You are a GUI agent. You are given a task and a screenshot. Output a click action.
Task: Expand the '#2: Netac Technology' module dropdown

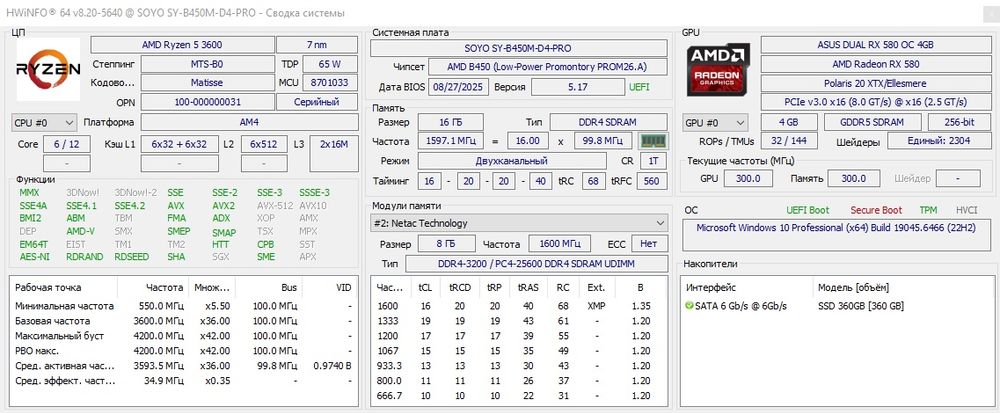point(519,223)
